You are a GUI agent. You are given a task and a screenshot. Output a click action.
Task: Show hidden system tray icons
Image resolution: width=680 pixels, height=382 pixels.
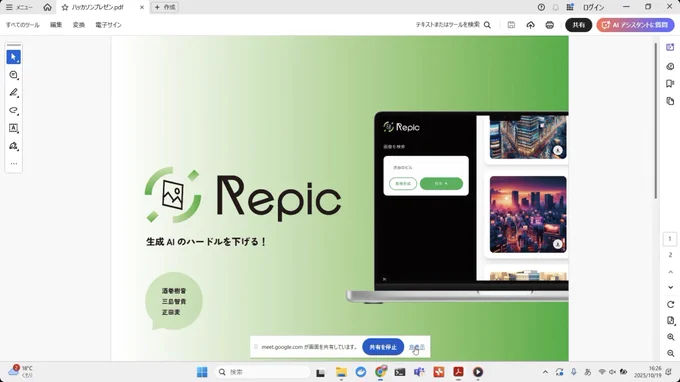tap(545, 372)
